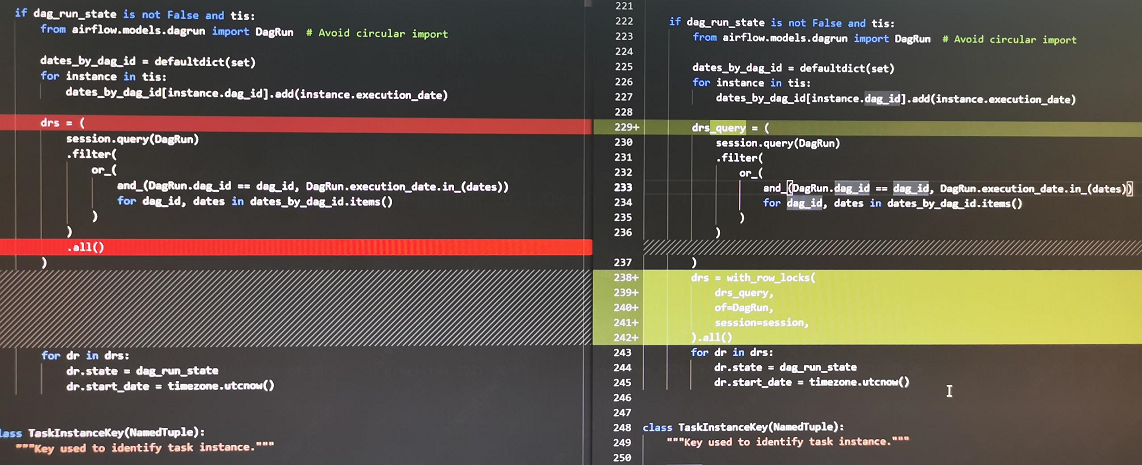1142x465 pixels.
Task: Select line number 232 in the gutter
Action: (x=624, y=173)
